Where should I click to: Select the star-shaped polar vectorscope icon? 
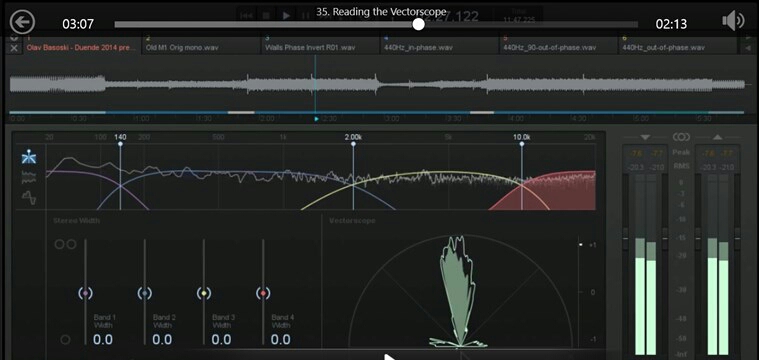tap(29, 157)
